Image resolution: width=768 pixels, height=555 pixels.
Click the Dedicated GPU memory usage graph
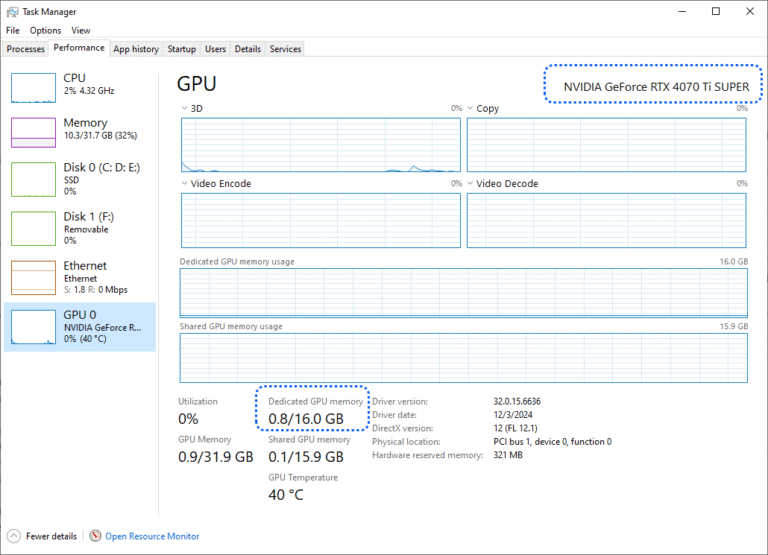(463, 293)
